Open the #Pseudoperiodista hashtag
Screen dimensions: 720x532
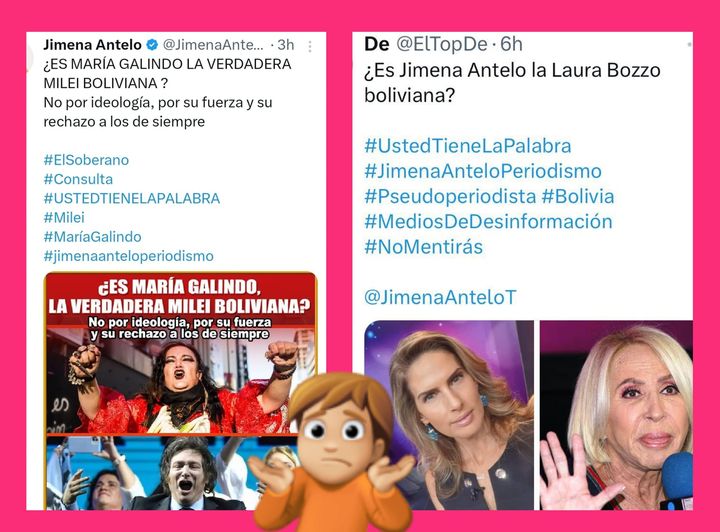(450, 196)
